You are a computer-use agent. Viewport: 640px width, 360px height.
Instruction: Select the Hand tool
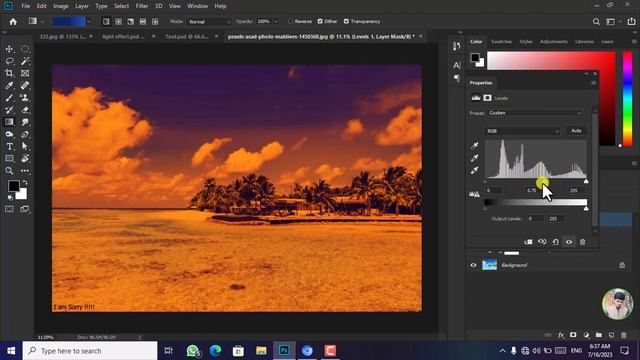click(25, 159)
